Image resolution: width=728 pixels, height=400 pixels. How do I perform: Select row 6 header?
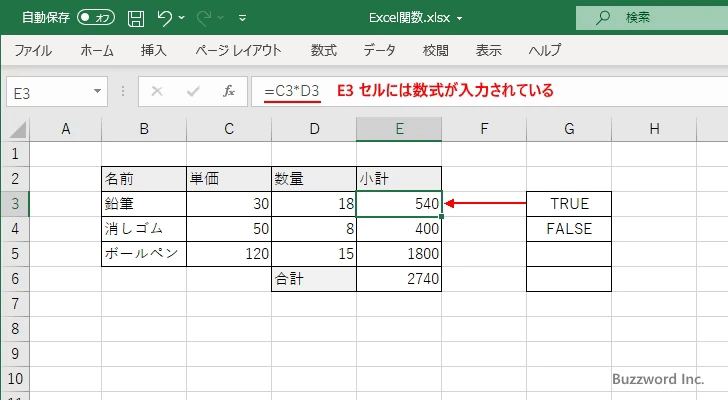coord(15,279)
